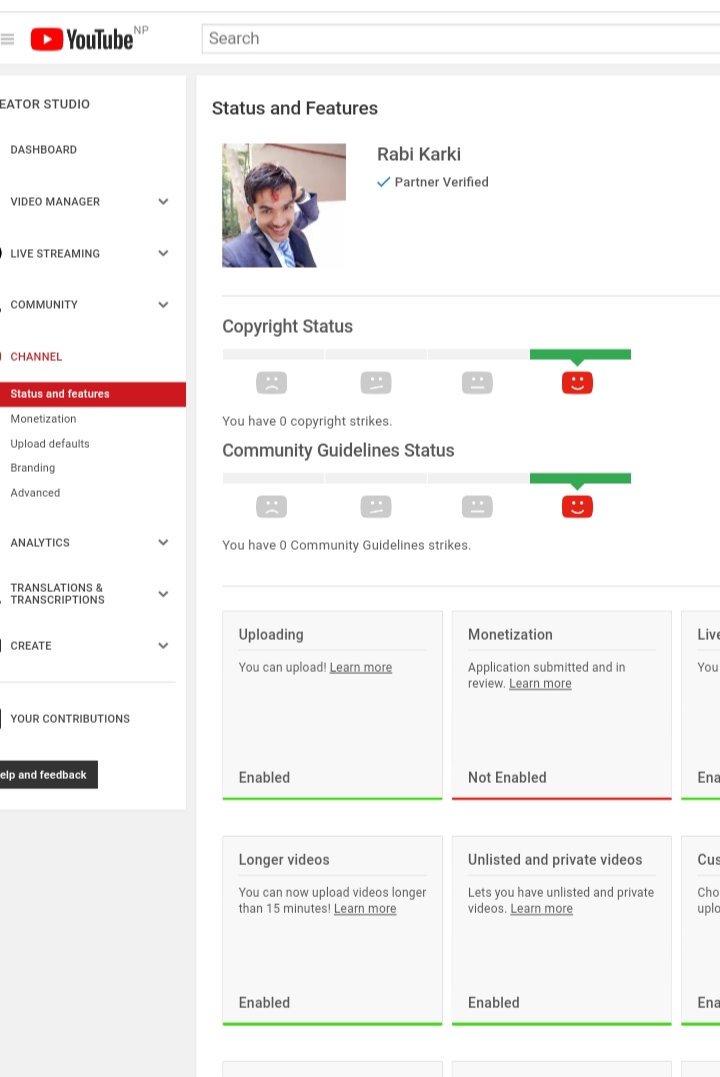Click the Longer videos card title
This screenshot has height=1077, width=720.
pyautogui.click(x=284, y=860)
